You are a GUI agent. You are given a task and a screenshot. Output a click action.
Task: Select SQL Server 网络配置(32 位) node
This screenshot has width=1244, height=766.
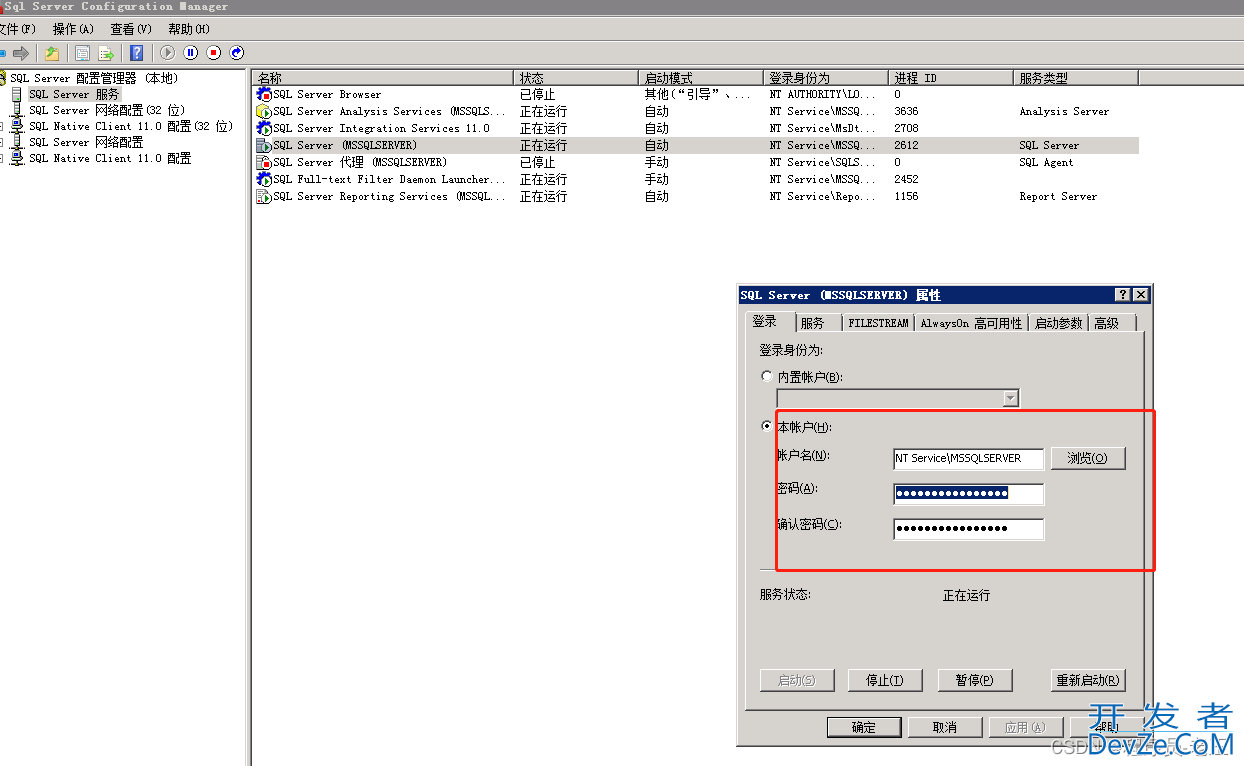click(x=107, y=110)
